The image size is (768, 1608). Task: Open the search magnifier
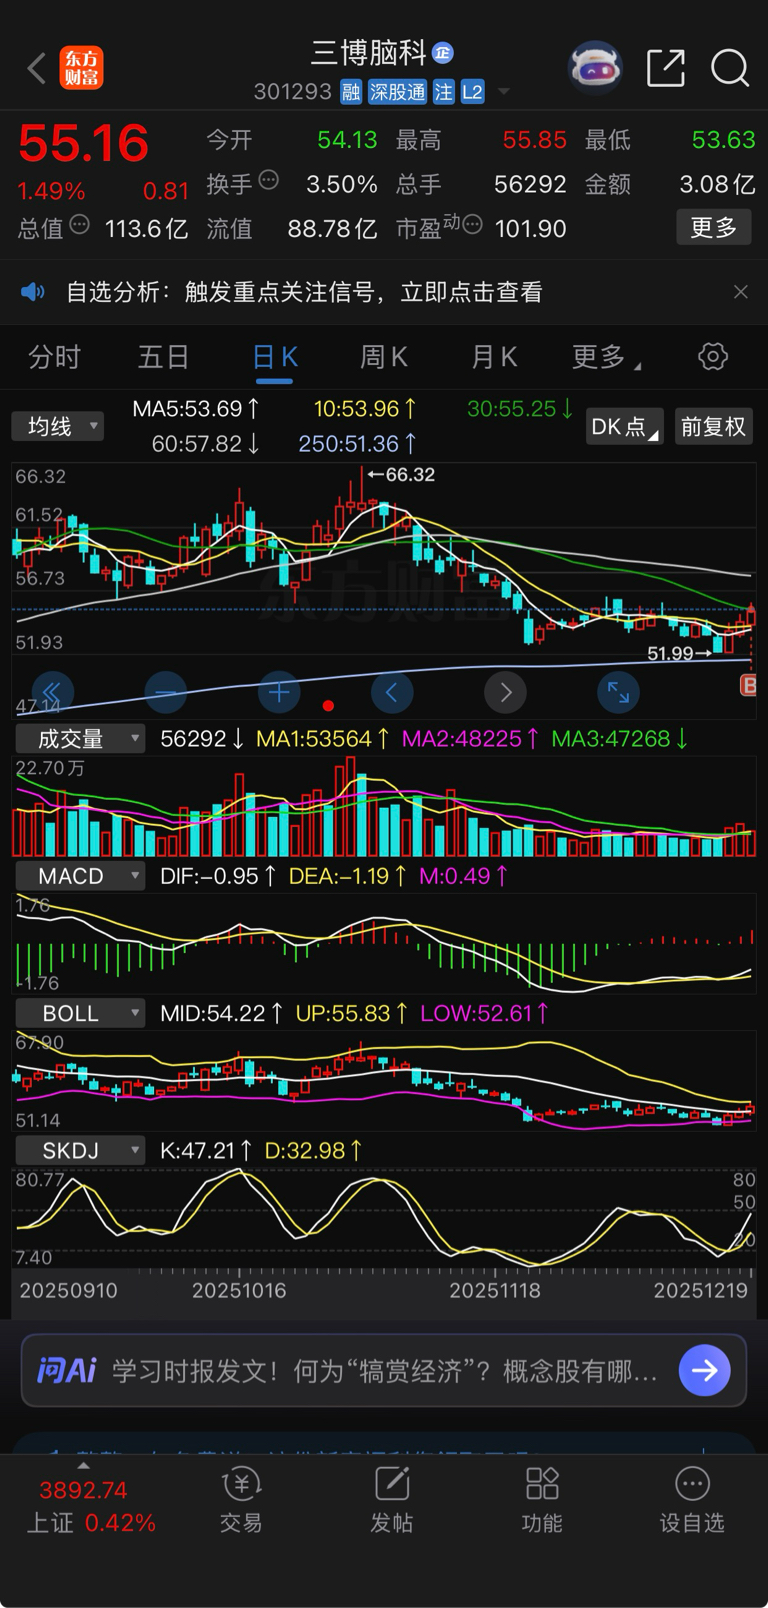[730, 68]
